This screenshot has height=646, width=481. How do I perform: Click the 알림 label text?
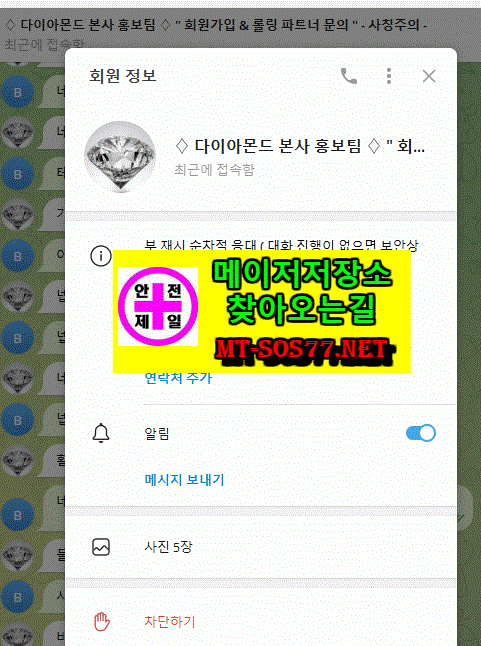click(x=157, y=433)
